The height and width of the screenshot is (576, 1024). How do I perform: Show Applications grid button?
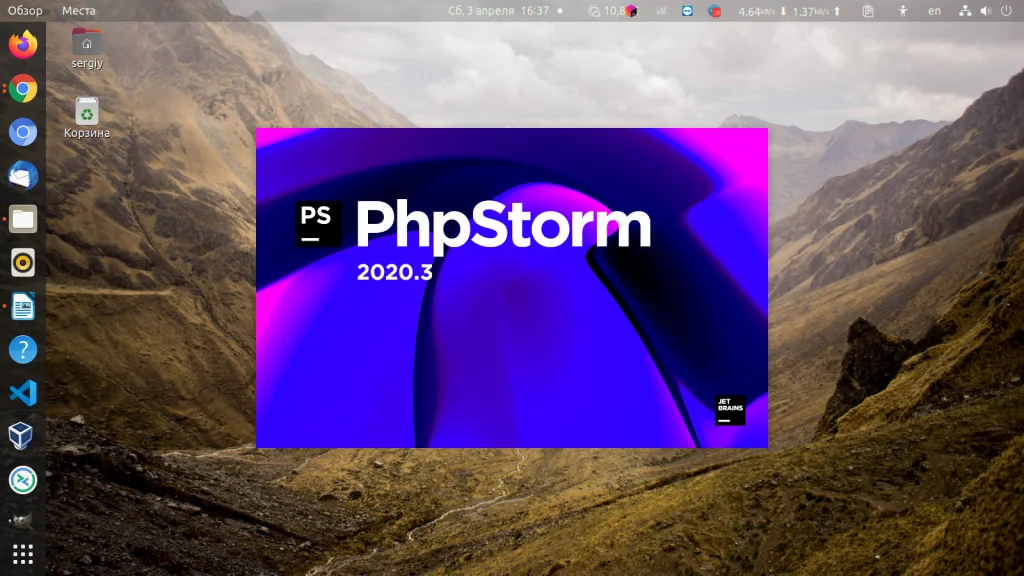[23, 554]
